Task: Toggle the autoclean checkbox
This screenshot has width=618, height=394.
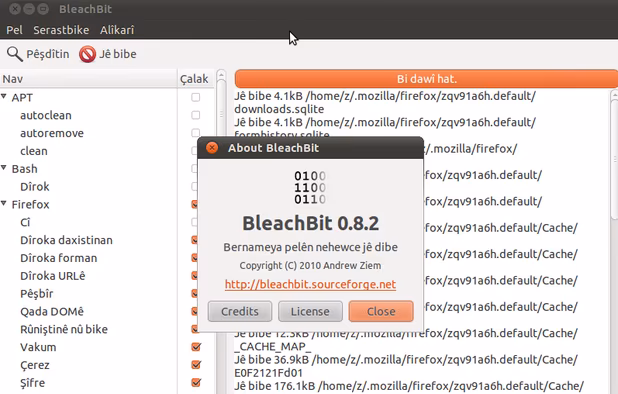Action: tap(195, 115)
